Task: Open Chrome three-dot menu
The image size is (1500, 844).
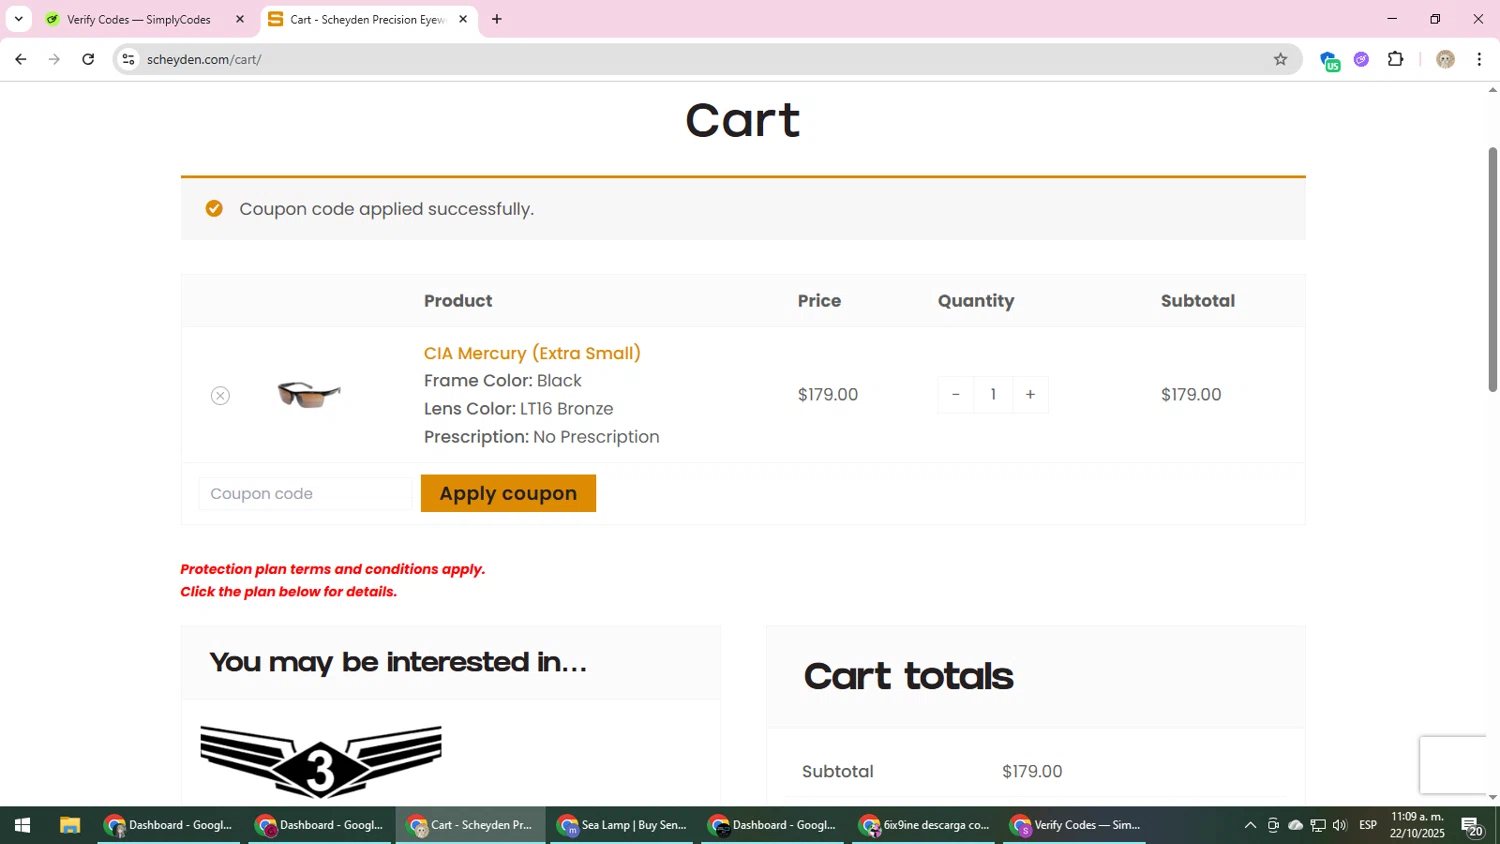Action: coord(1479,59)
